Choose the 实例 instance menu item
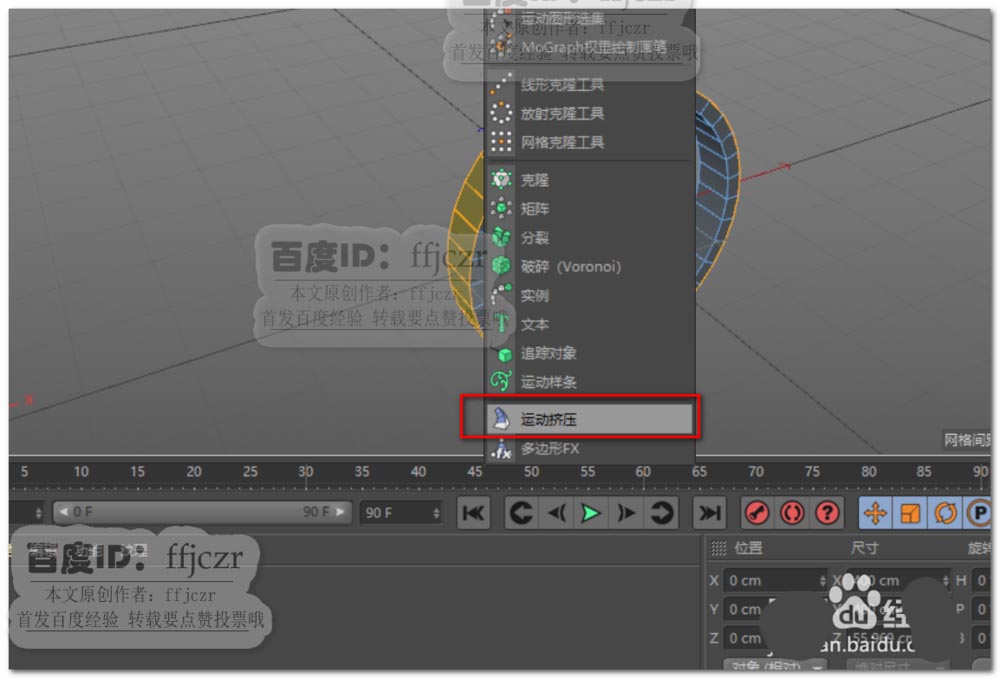 [x=589, y=295]
